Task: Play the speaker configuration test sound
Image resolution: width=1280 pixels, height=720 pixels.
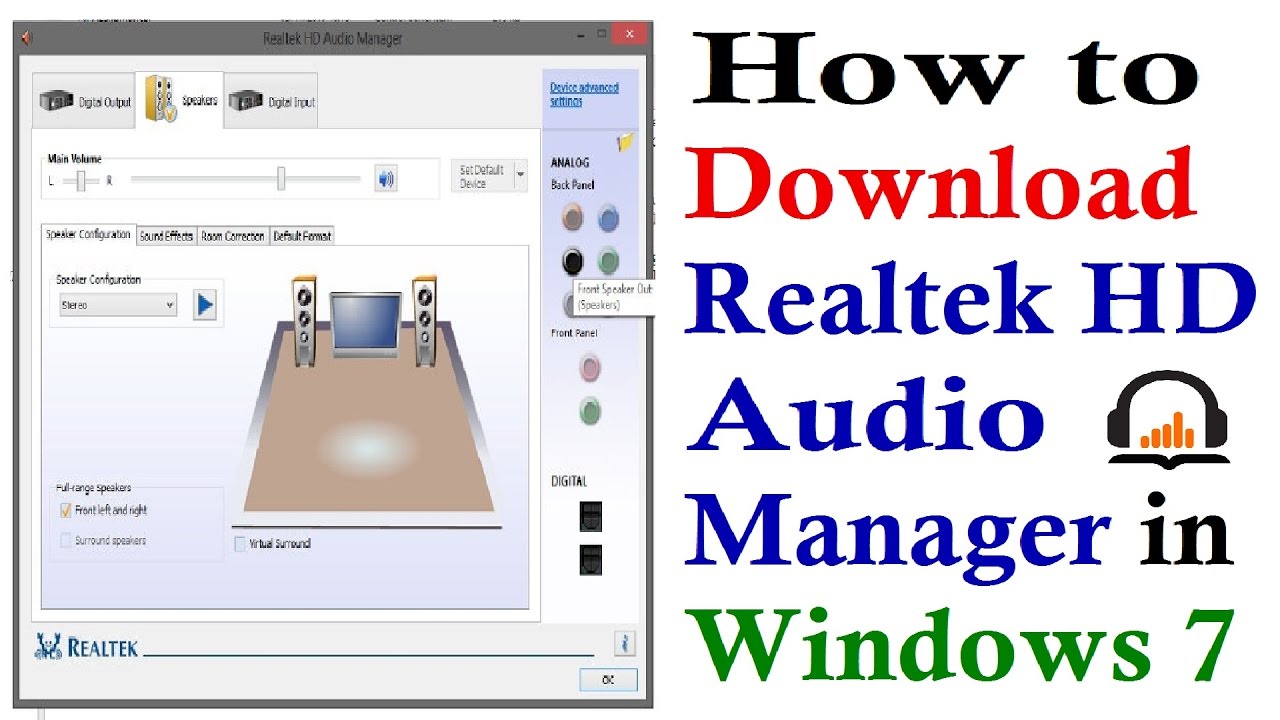Action: pos(205,305)
